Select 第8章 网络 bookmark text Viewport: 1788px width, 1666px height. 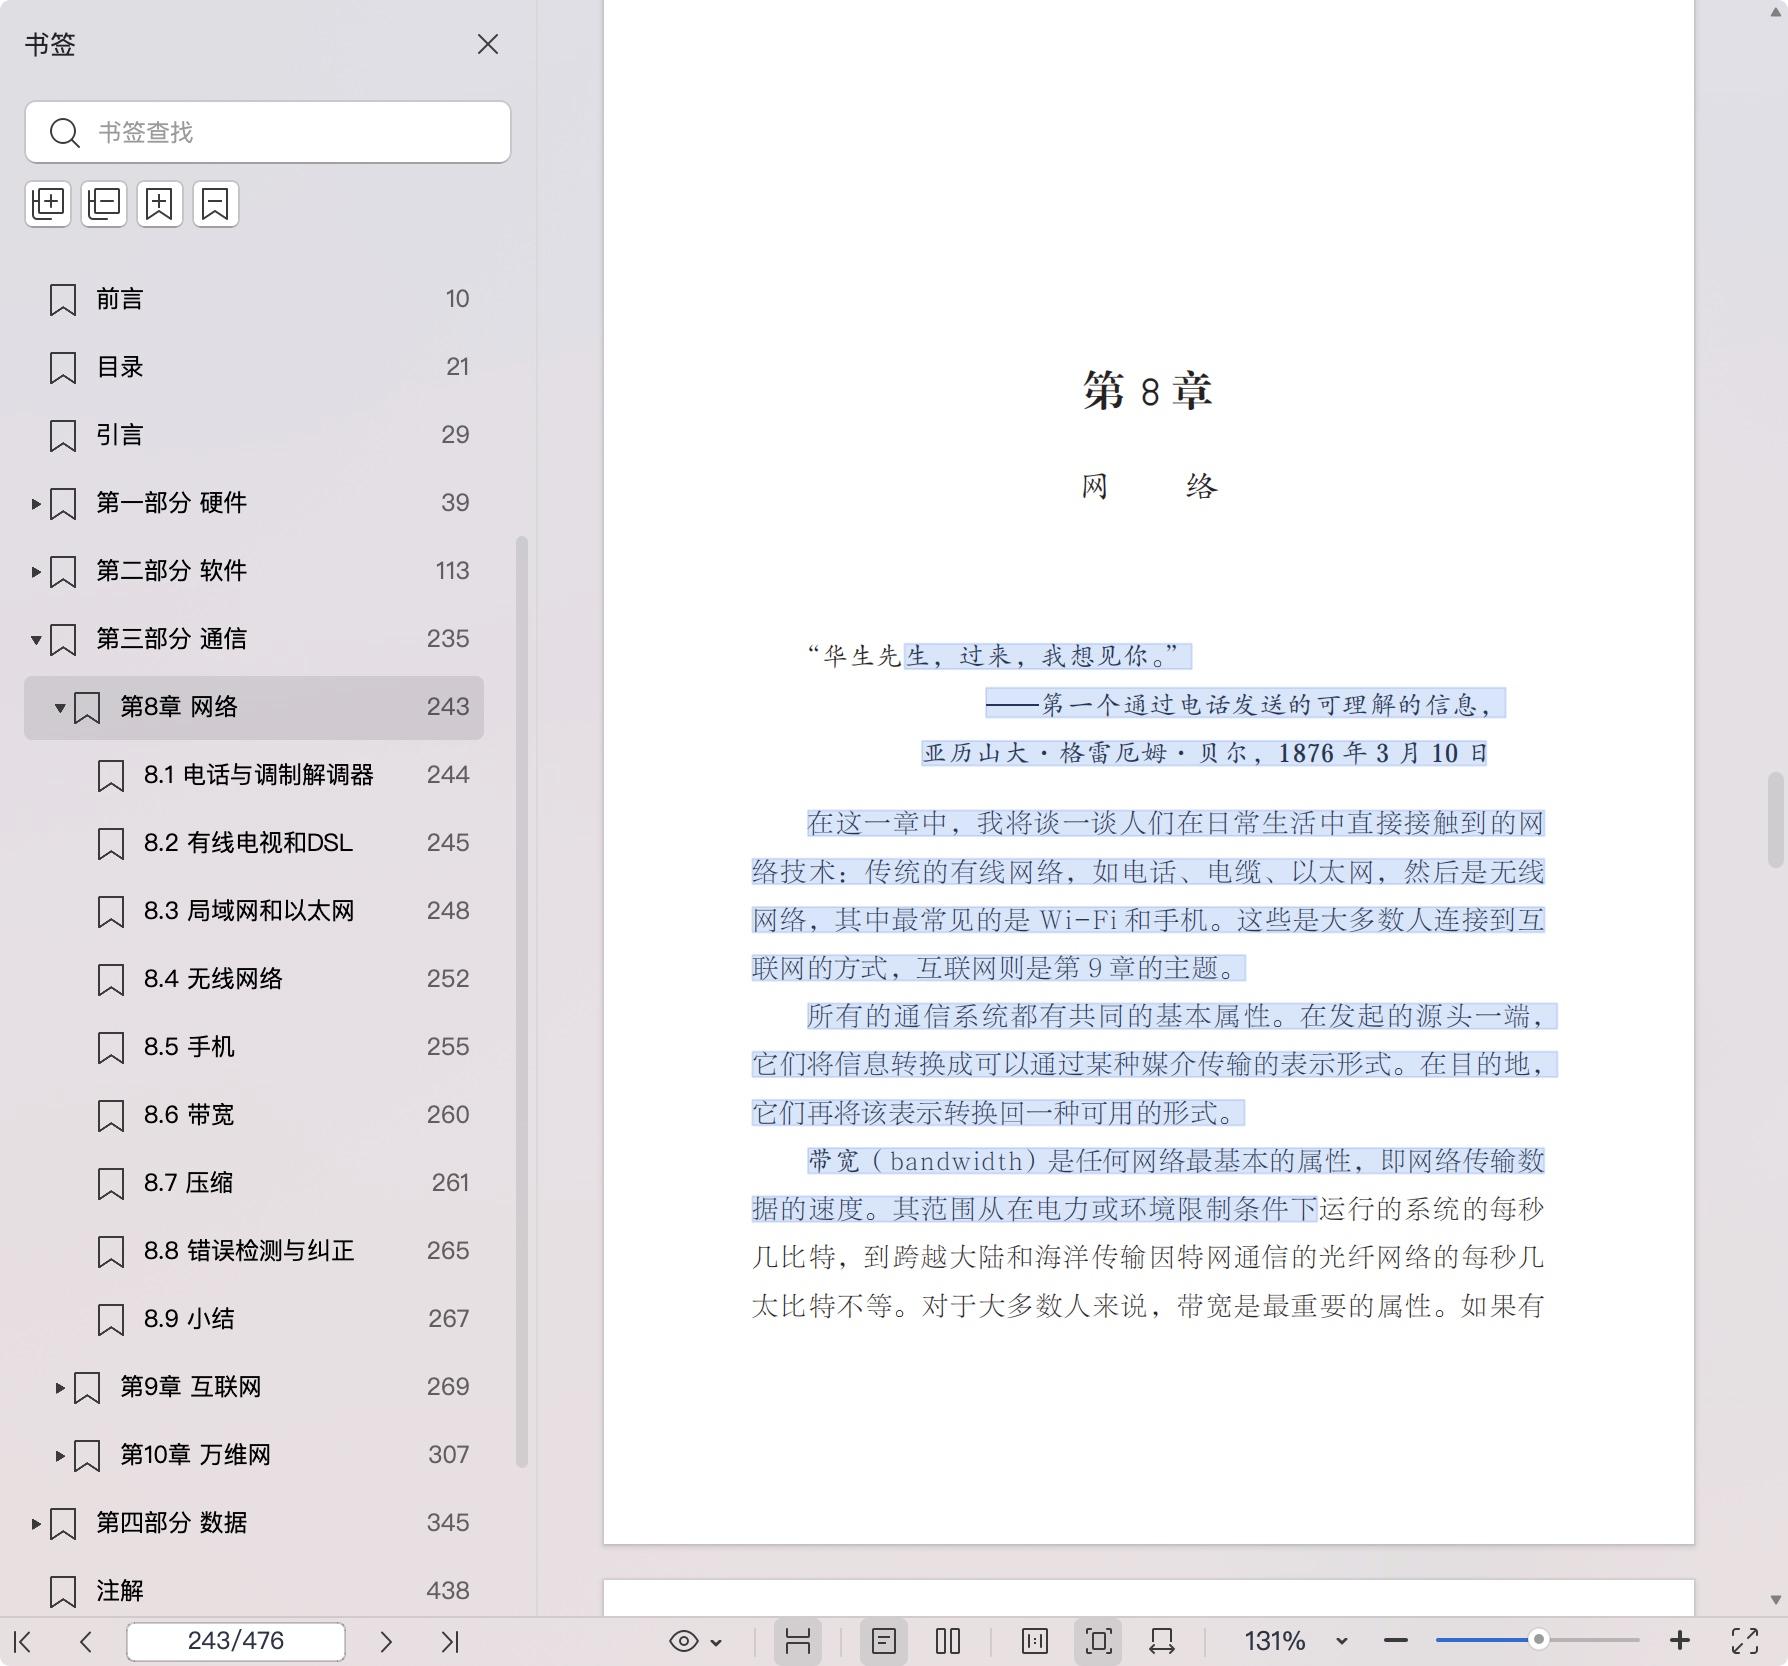pos(179,707)
